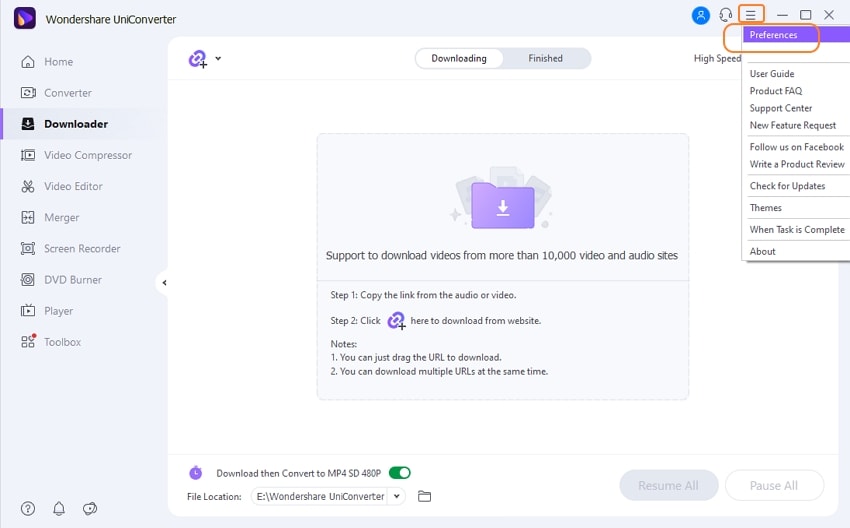850x528 pixels.
Task: Go to Home in the sidebar
Action: tap(59, 62)
